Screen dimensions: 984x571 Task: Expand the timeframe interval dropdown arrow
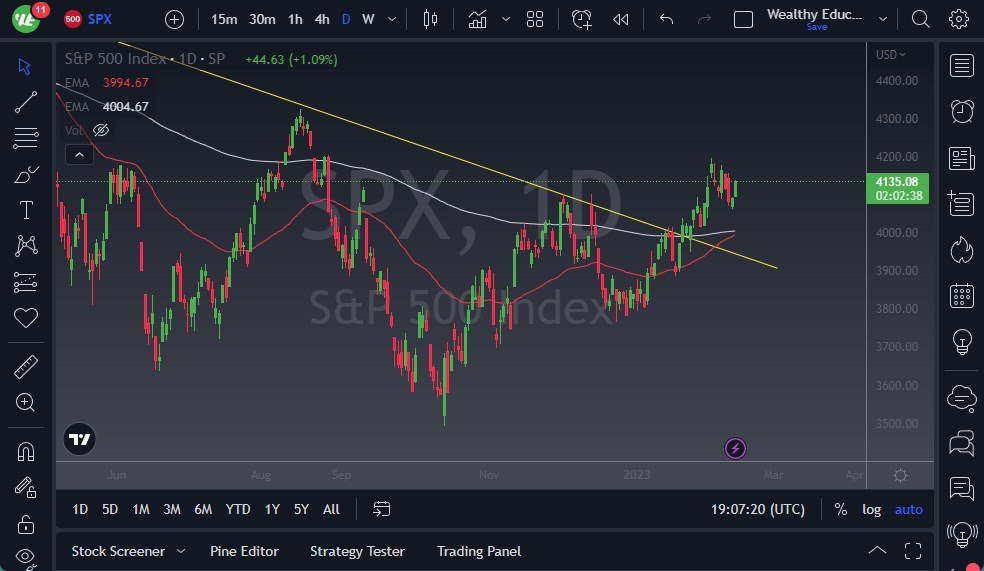tap(391, 19)
